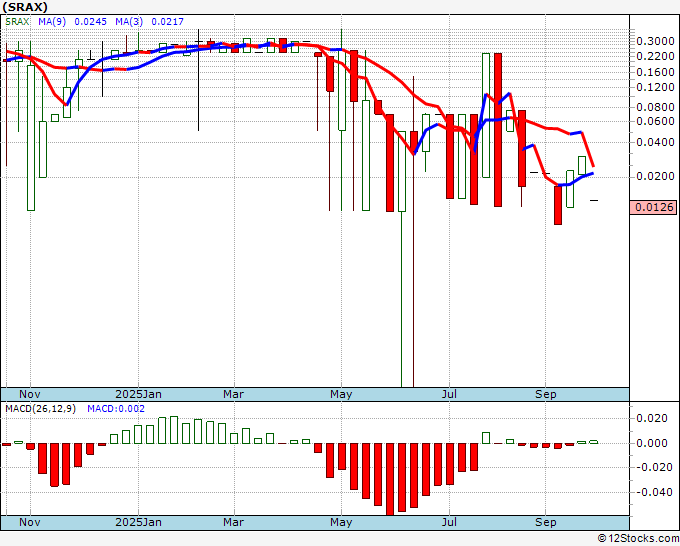Click the MA(3) legend label
Screen dimensions: 680x546
(x=129, y=21)
